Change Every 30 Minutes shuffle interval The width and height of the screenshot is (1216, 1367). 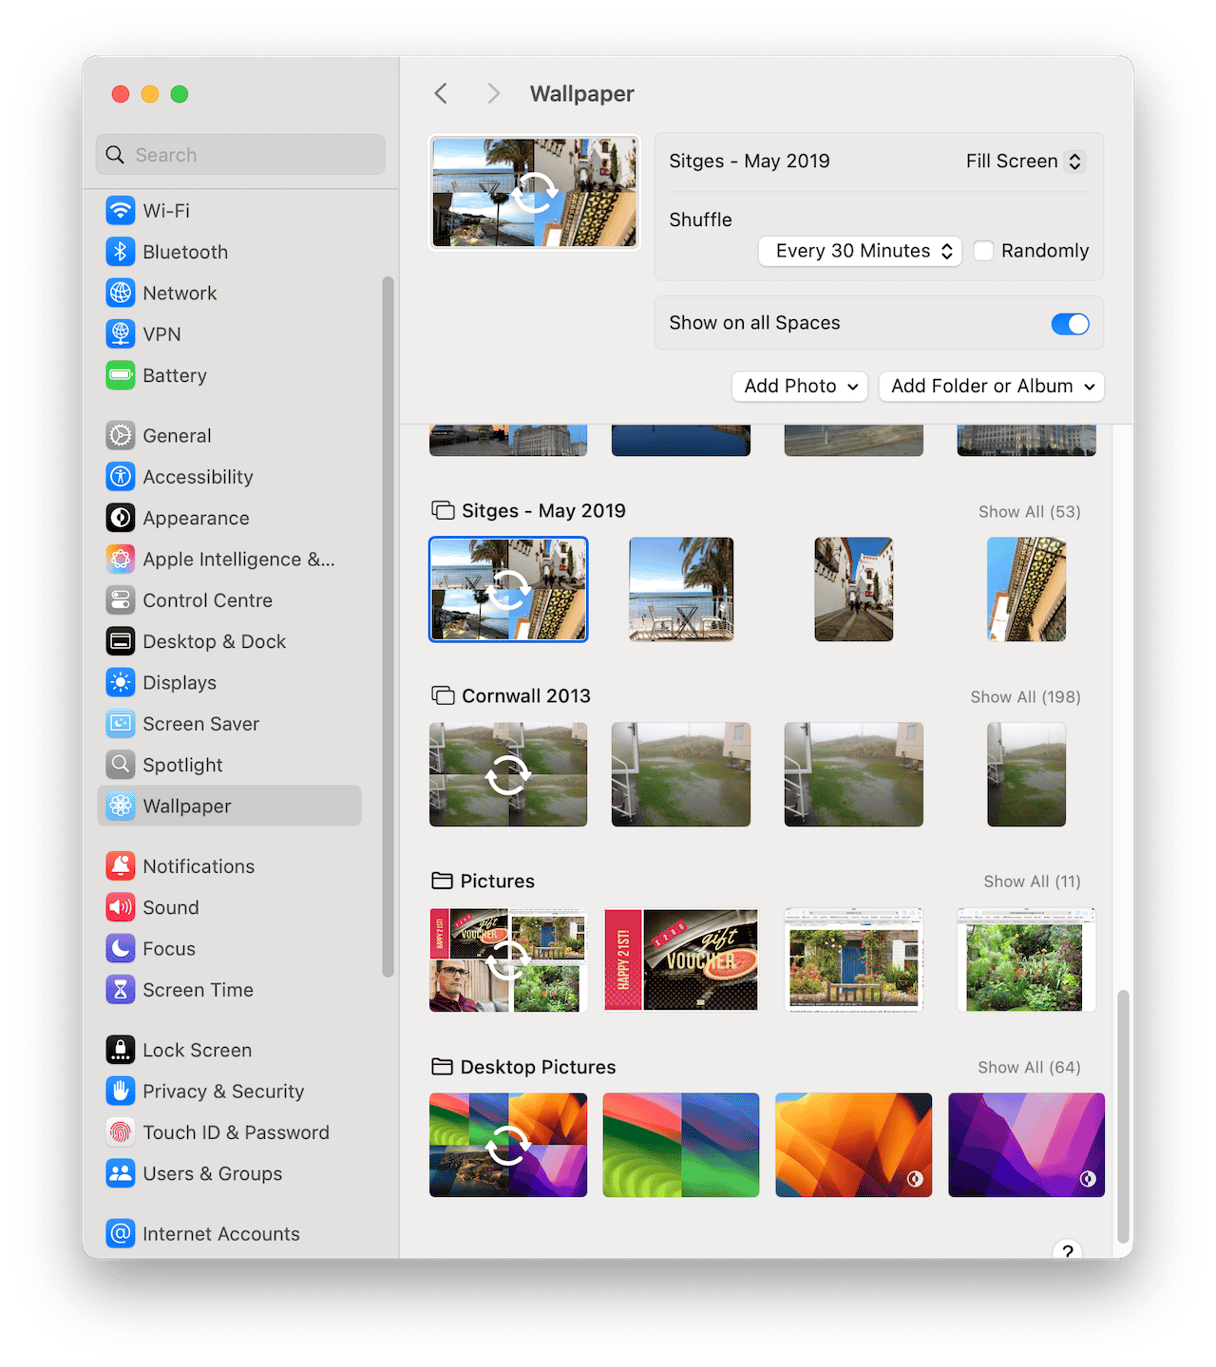point(860,251)
